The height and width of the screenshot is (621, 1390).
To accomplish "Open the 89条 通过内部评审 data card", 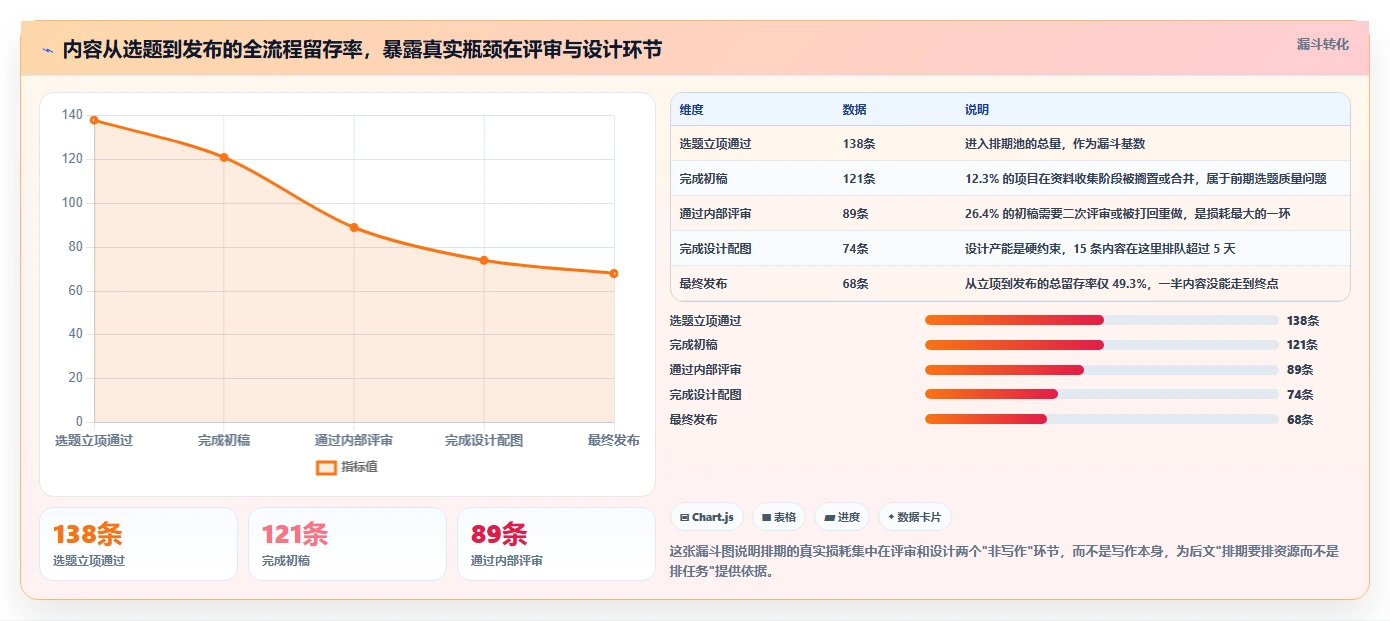I will coord(556,544).
